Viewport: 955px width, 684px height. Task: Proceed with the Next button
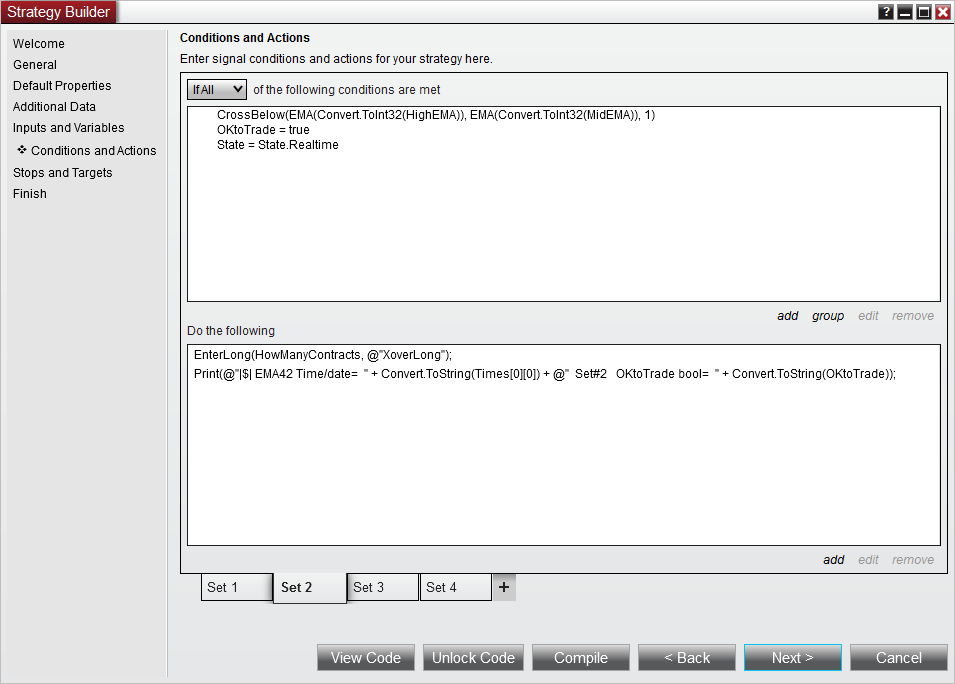[x=792, y=658]
